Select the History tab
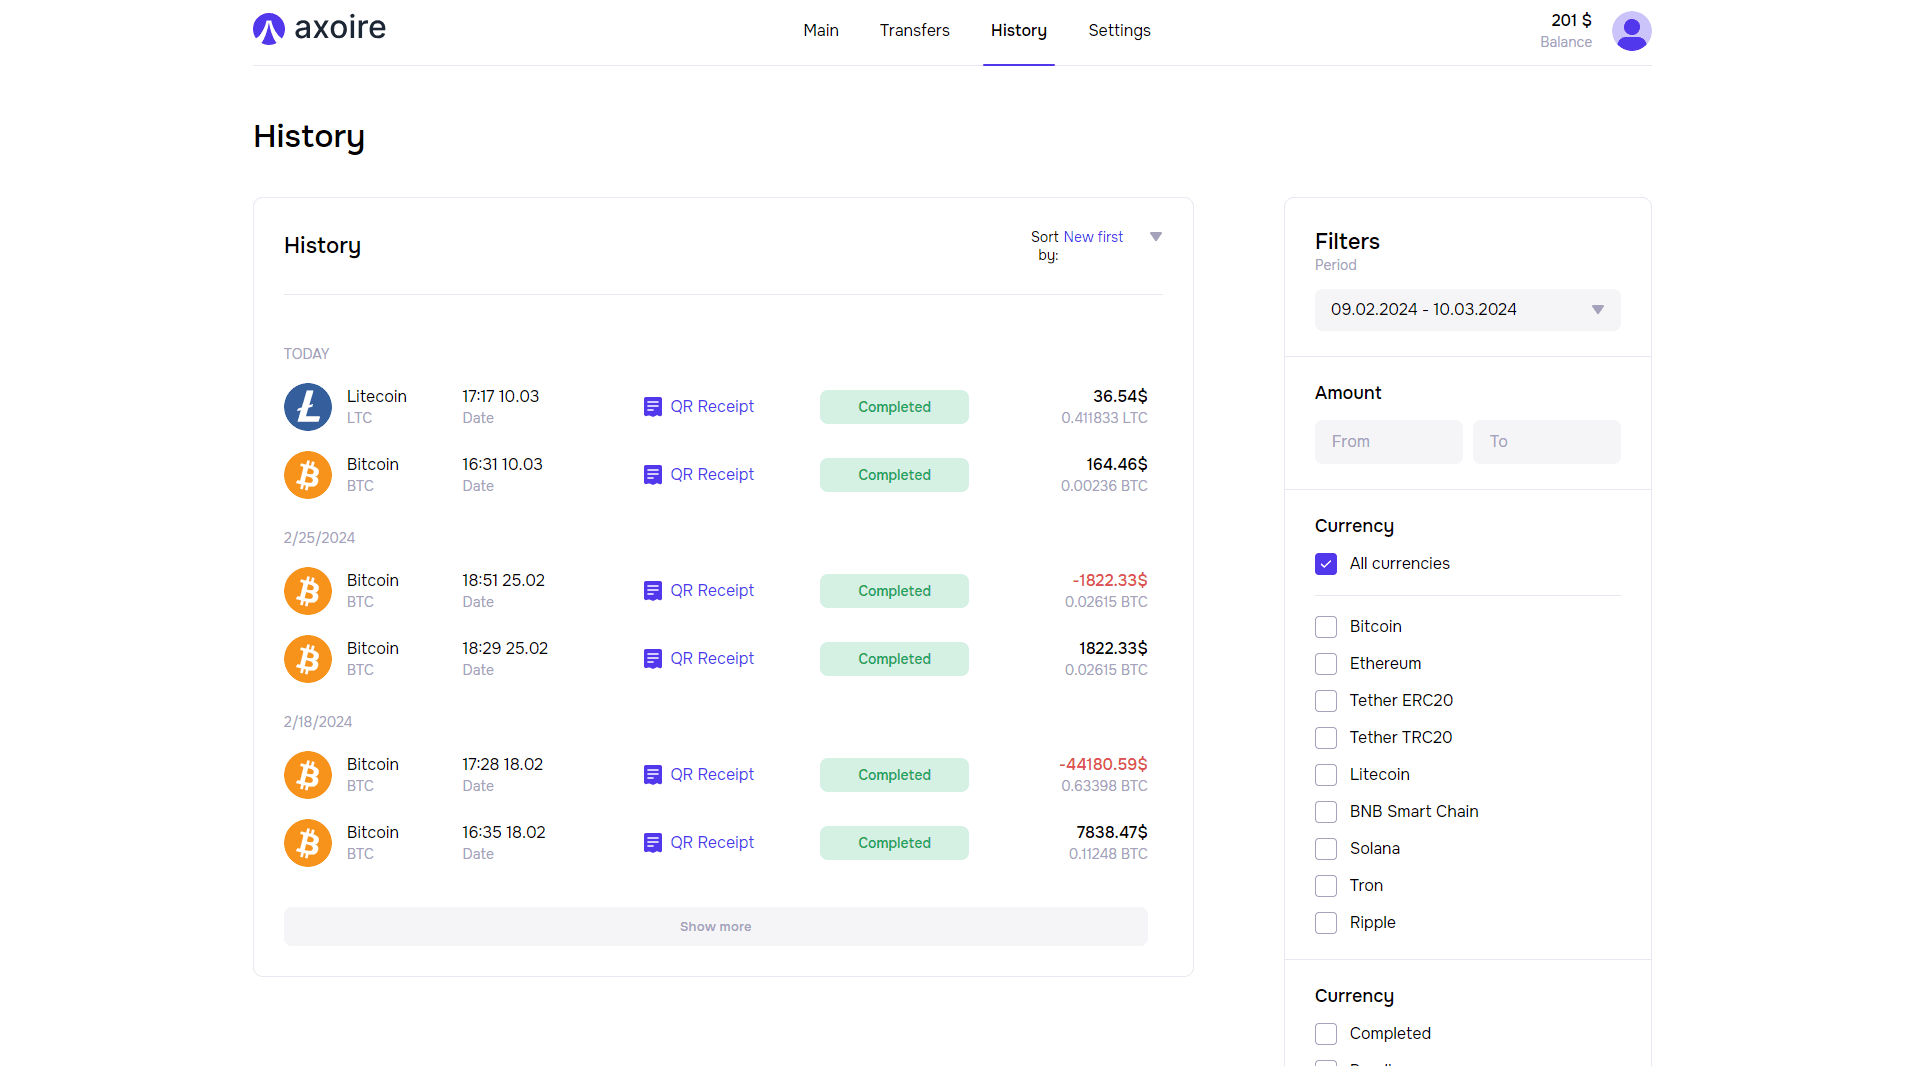The height and width of the screenshot is (1066, 1908). point(1019,31)
